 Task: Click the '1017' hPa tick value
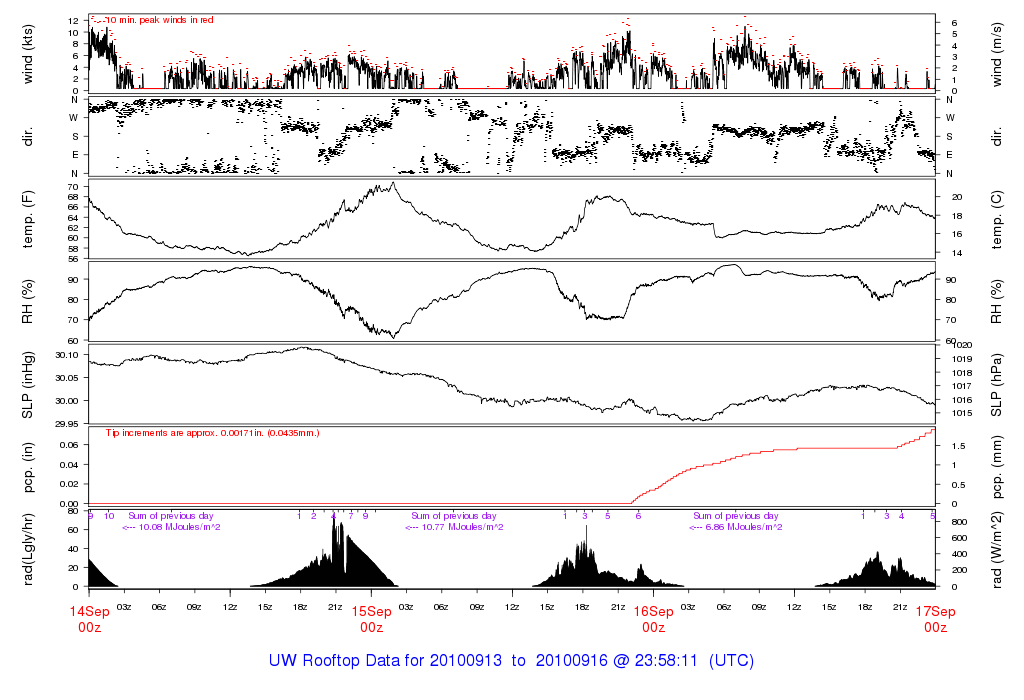tap(963, 386)
